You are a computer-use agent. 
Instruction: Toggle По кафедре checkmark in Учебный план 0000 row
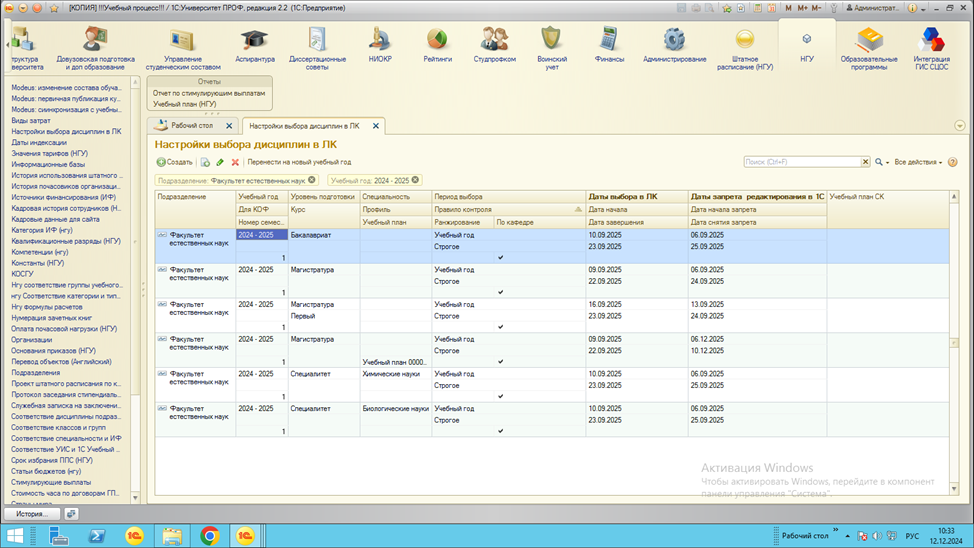pos(501,362)
